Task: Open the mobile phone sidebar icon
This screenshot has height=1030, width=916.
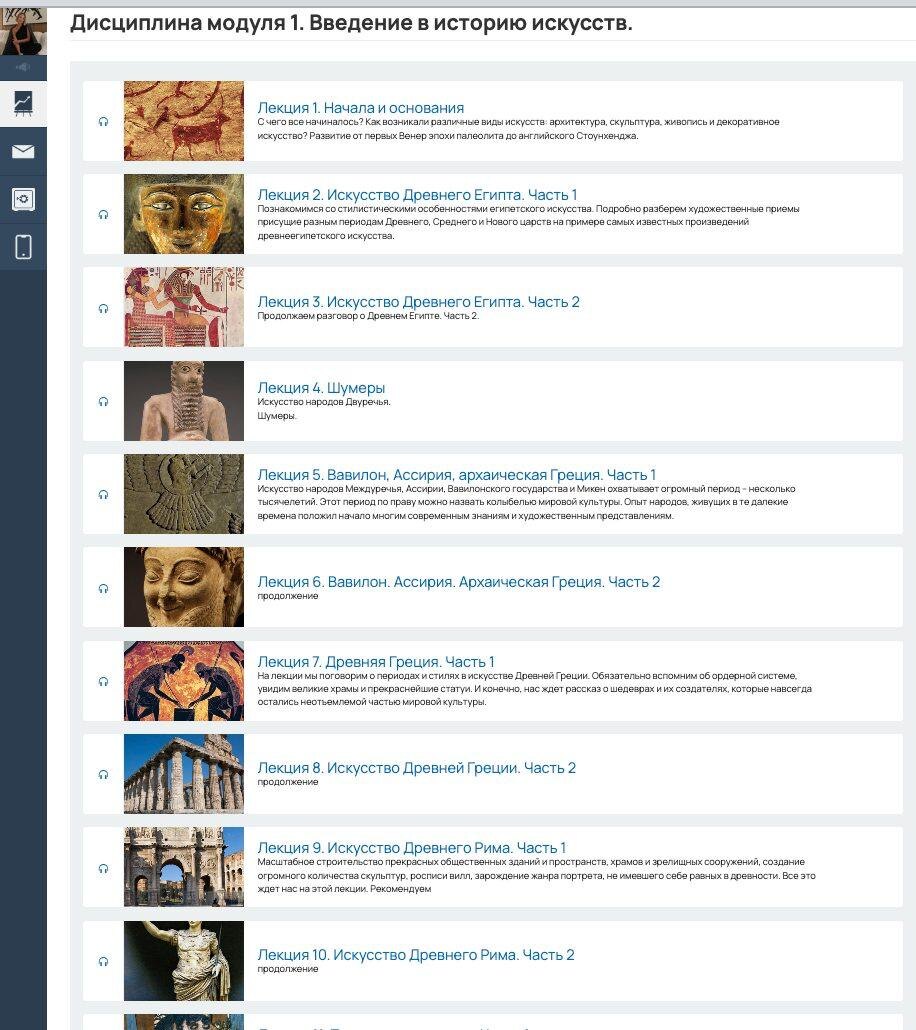Action: [23, 247]
